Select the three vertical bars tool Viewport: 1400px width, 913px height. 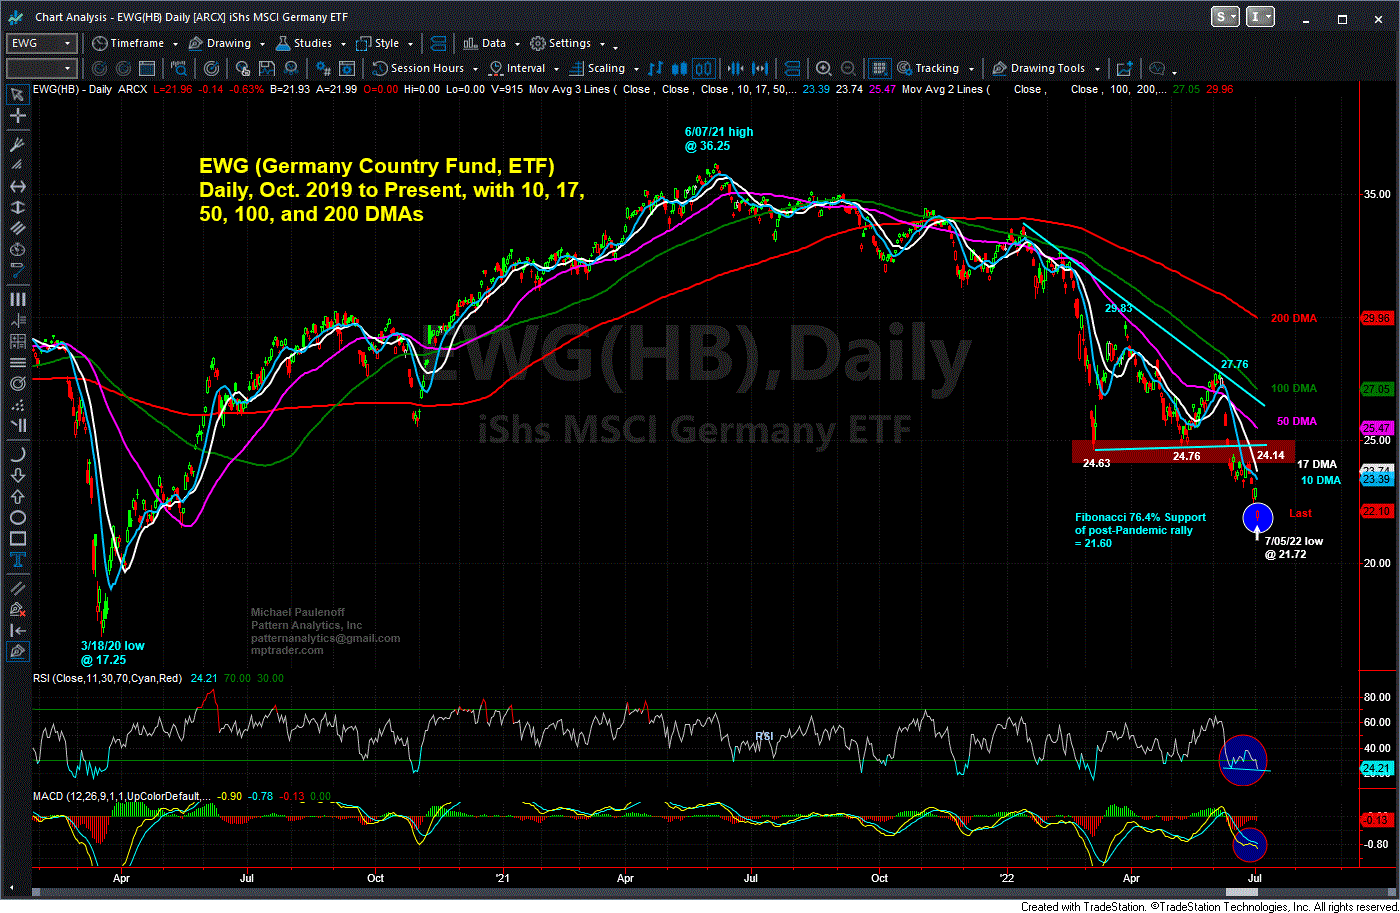point(17,300)
